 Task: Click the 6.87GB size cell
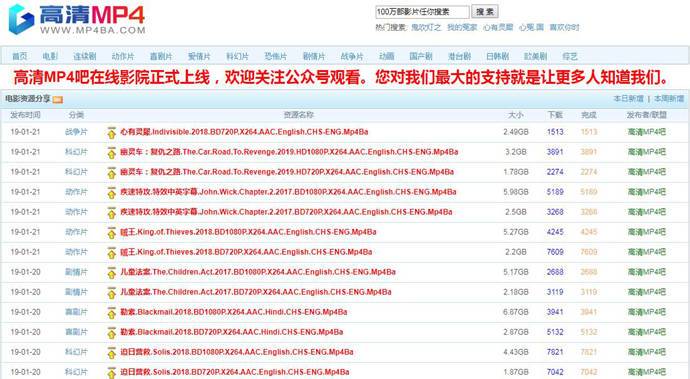pyautogui.click(x=516, y=312)
